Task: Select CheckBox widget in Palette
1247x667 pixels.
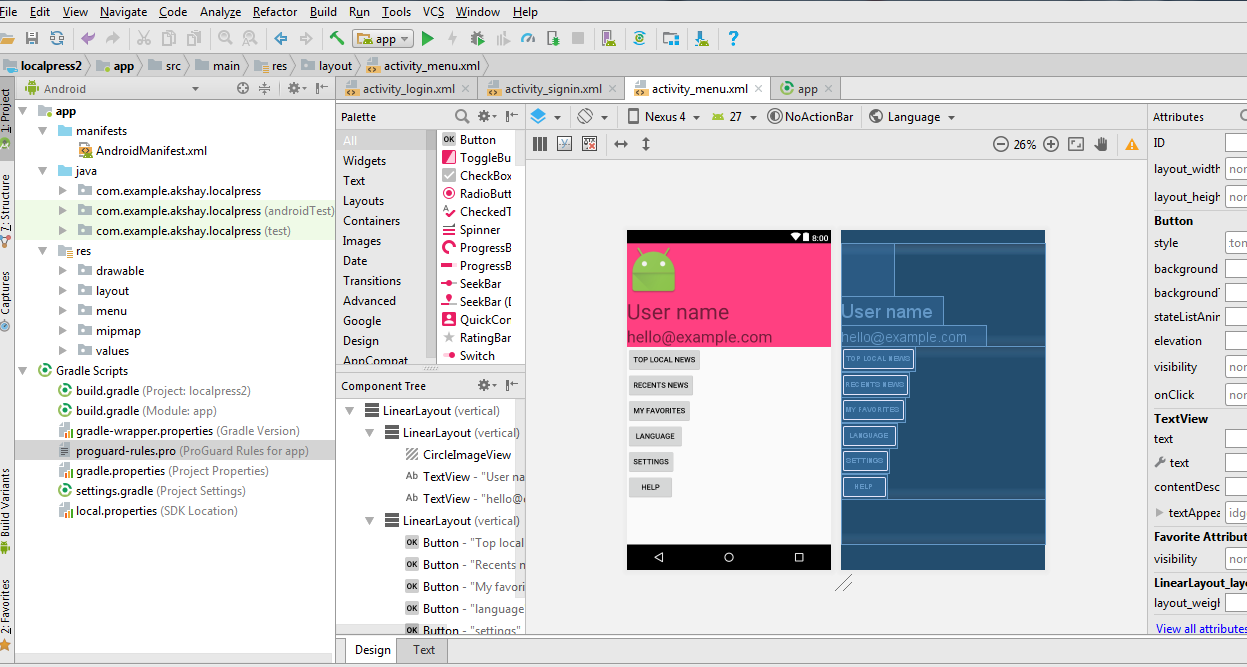Action: click(x=477, y=176)
